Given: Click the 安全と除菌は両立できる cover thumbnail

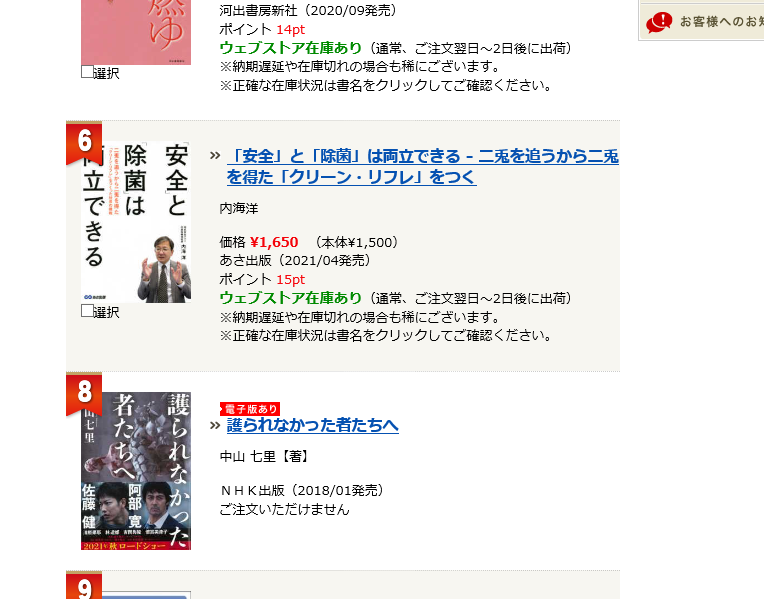Looking at the screenshot, I should (136, 222).
